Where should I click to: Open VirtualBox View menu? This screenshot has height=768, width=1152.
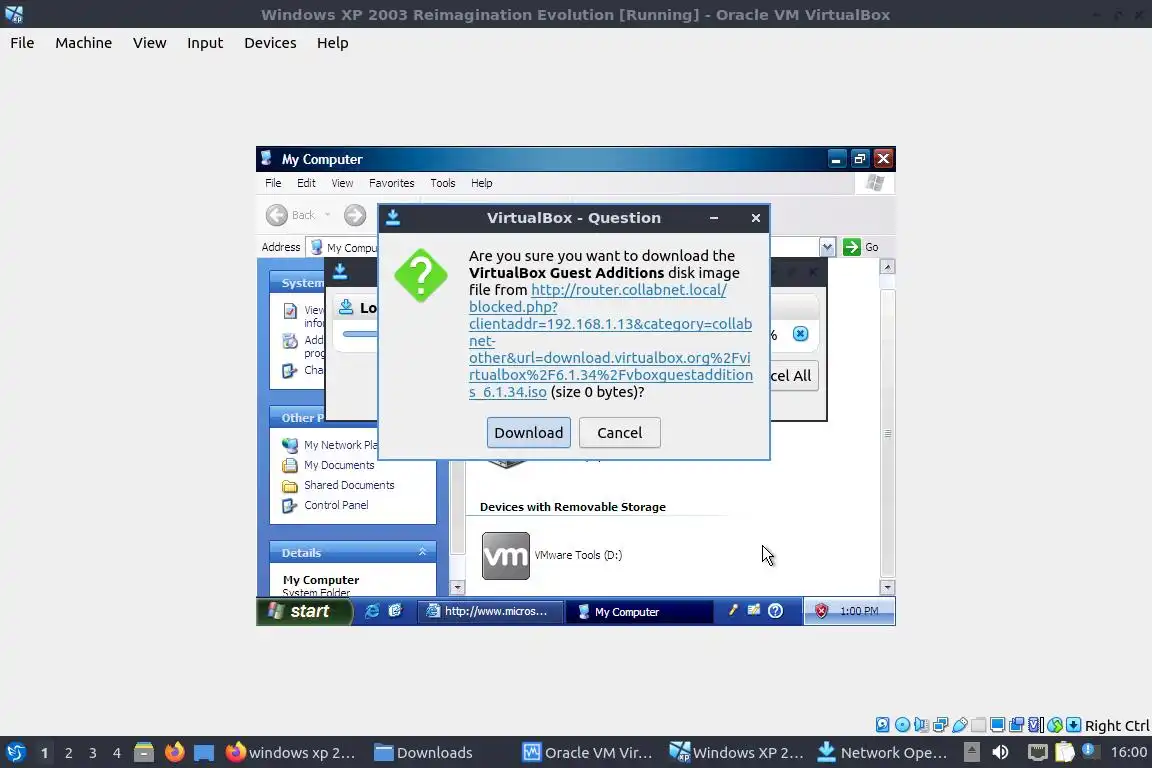(149, 43)
